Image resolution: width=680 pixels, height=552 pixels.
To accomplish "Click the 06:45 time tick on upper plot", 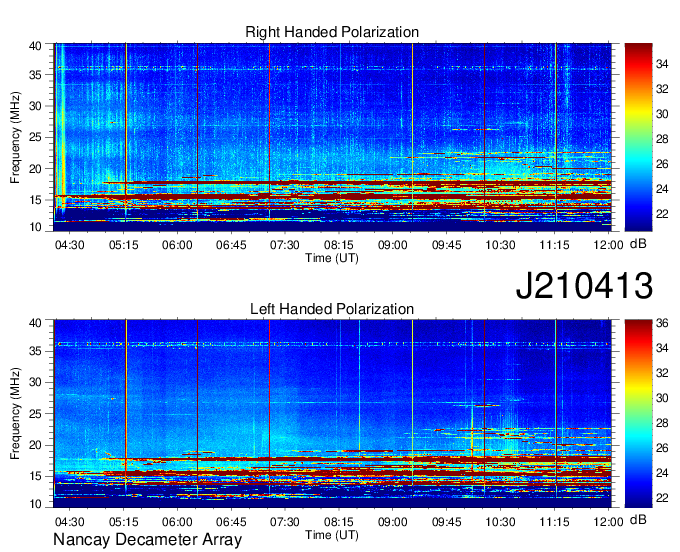I will [x=231, y=245].
